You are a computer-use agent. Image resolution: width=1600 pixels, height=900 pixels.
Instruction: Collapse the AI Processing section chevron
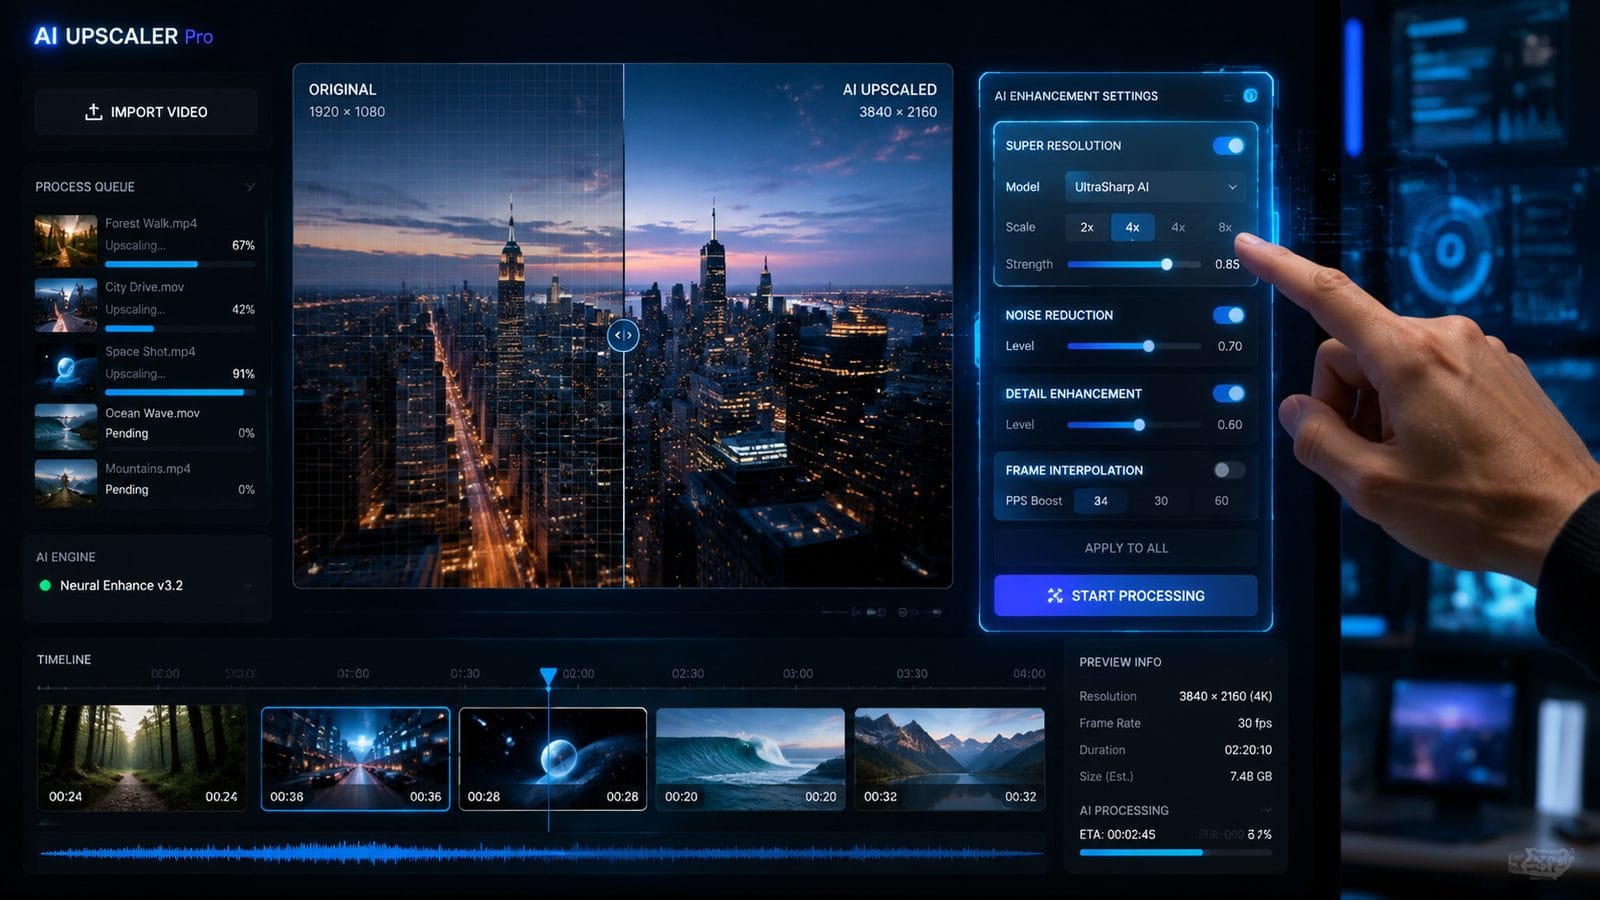[1266, 811]
